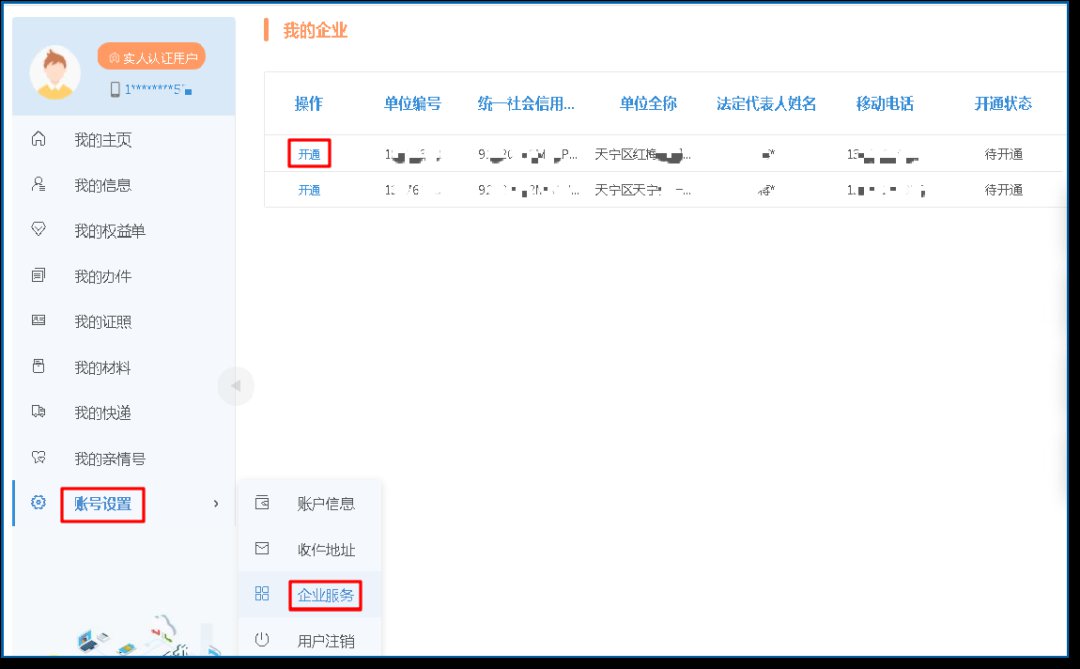Click 待开通 status in 天宁区红梅 row
This screenshot has height=669, width=1080.
click(x=1004, y=154)
